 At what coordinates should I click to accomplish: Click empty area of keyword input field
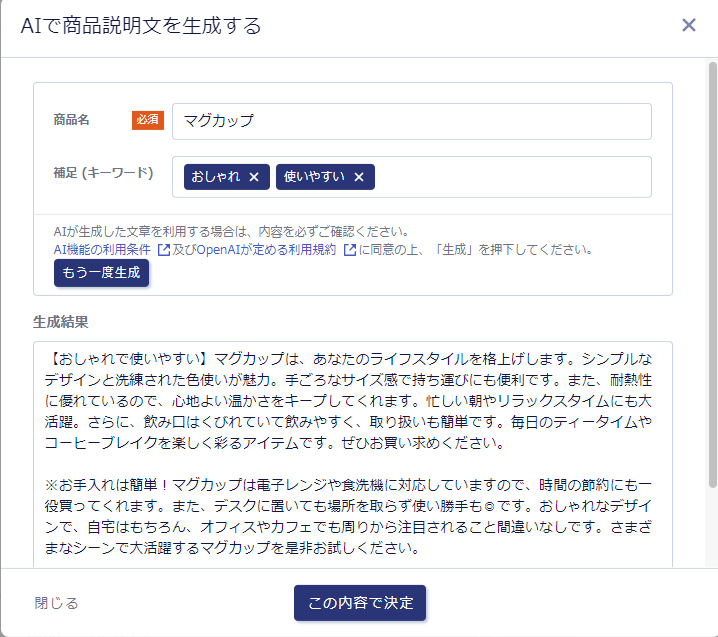point(513,177)
